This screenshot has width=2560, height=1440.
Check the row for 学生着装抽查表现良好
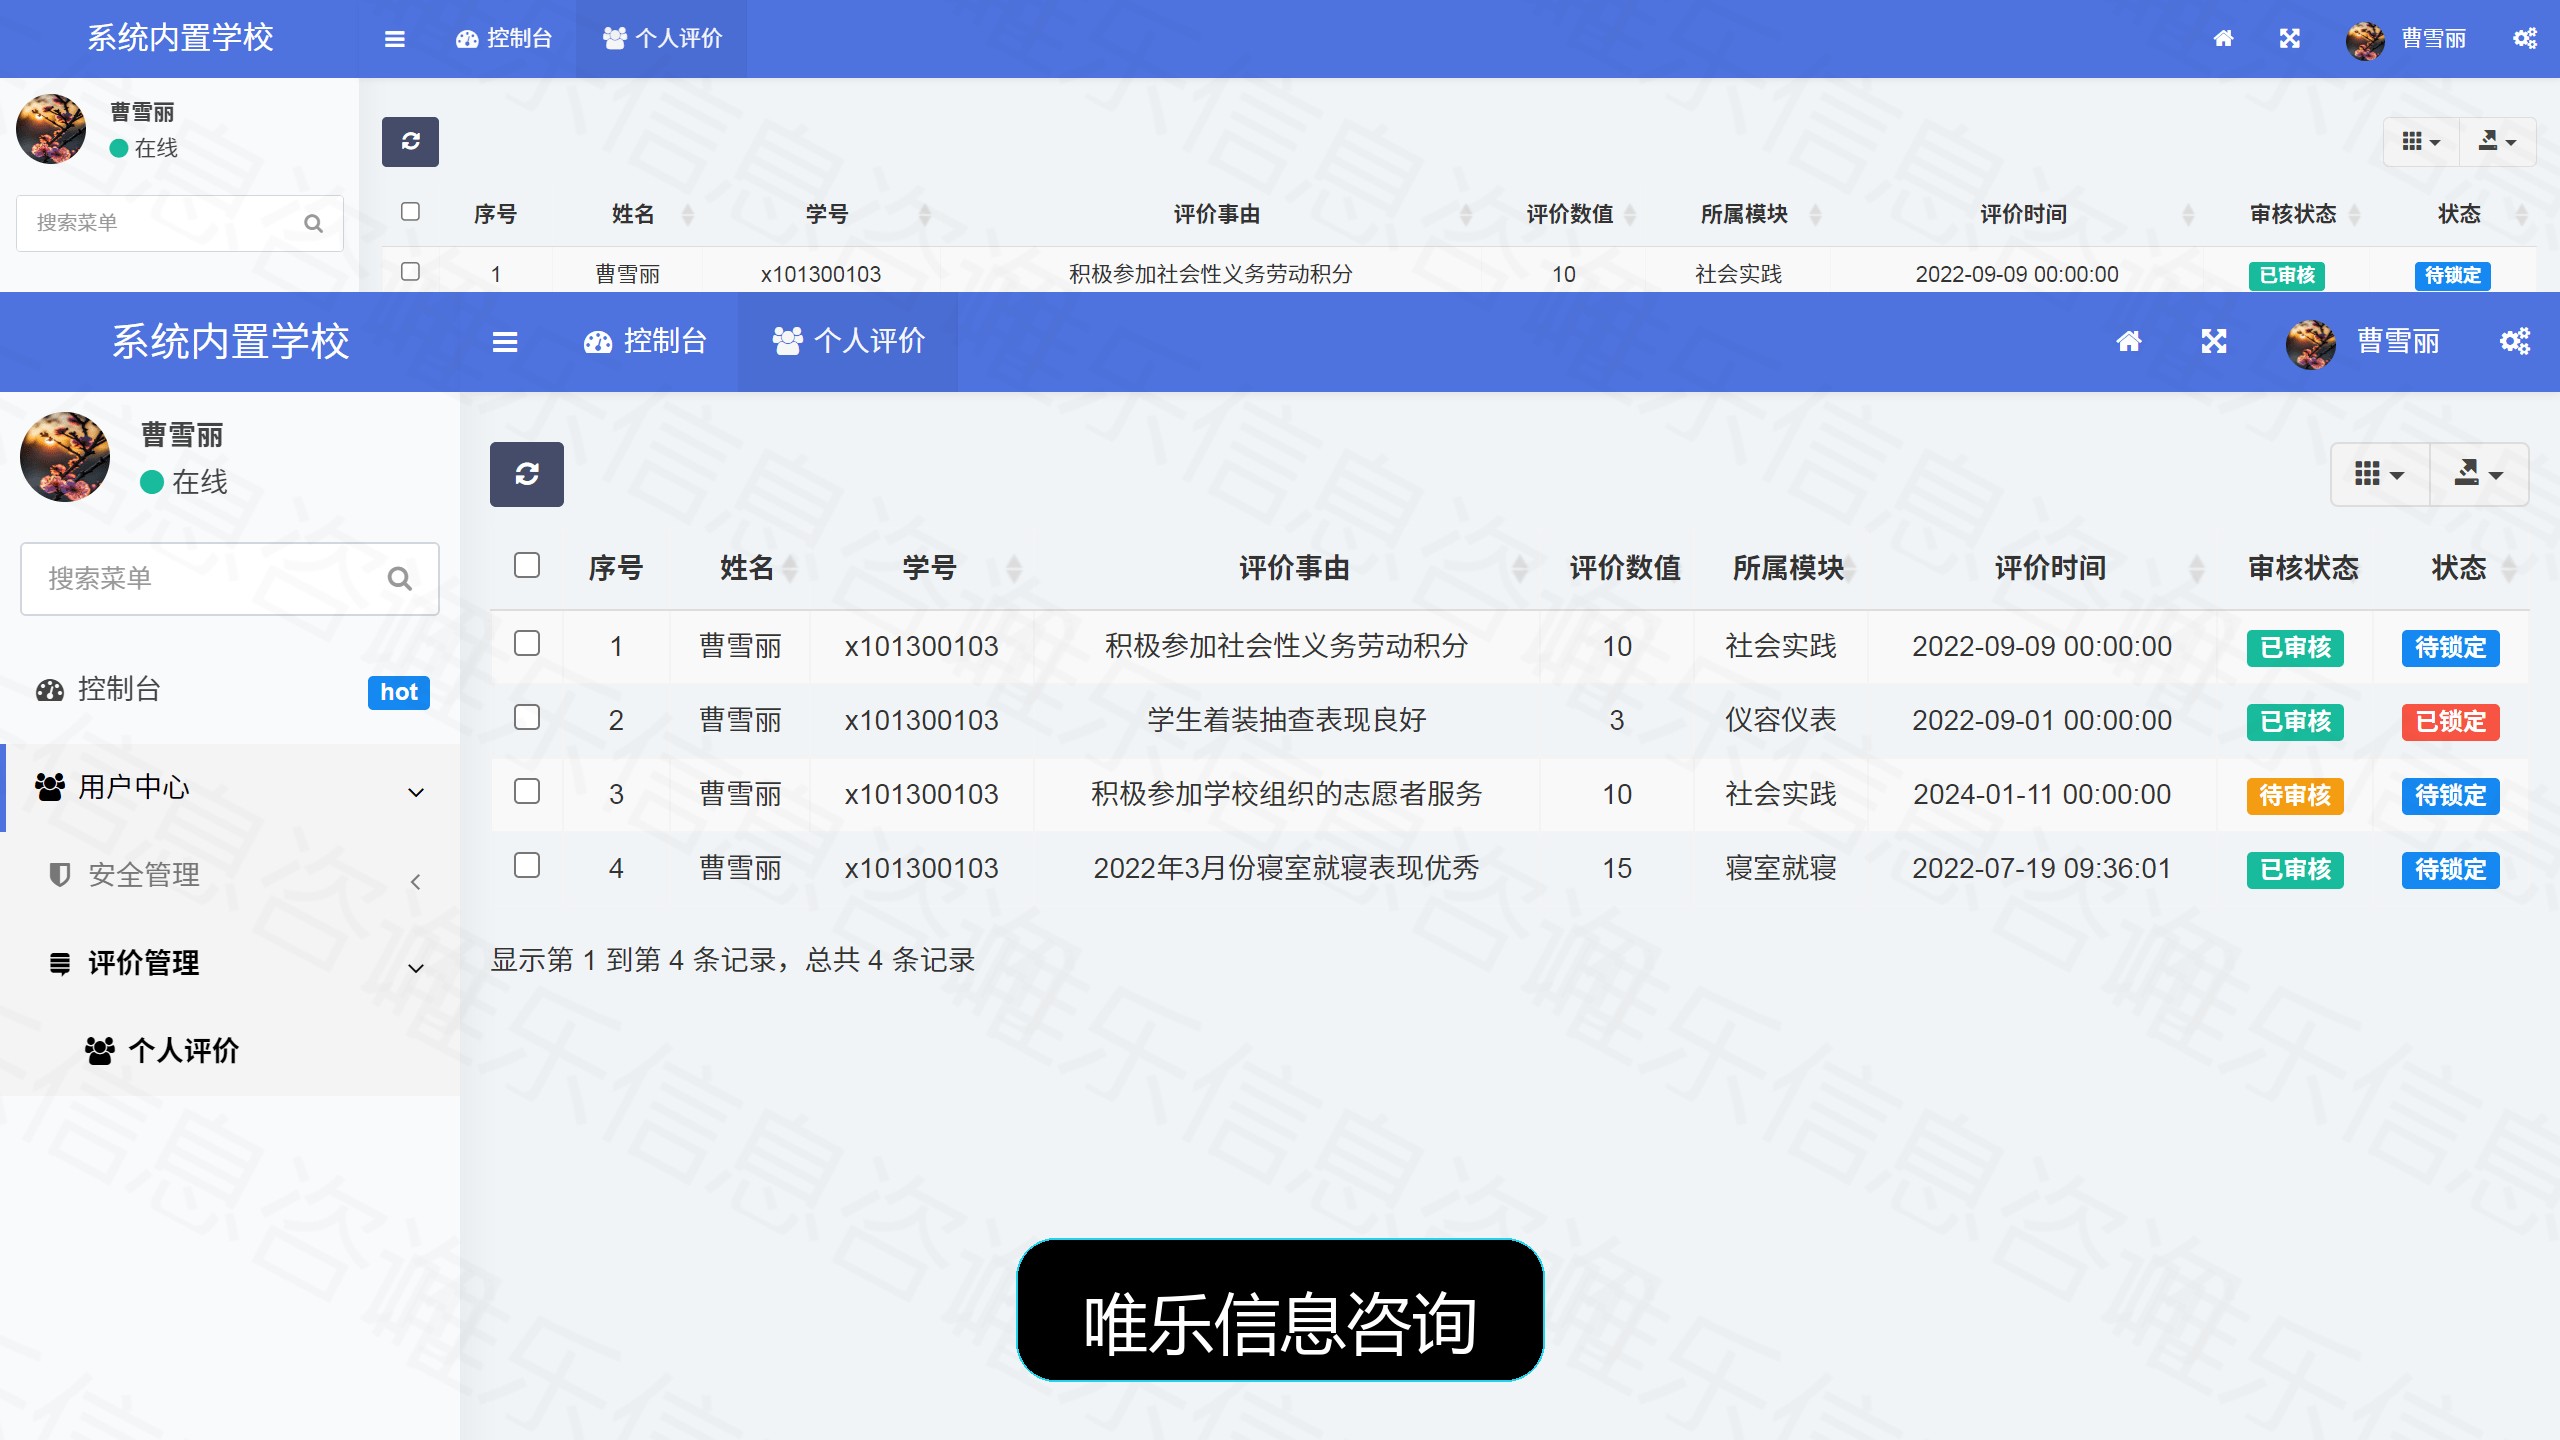(527, 717)
